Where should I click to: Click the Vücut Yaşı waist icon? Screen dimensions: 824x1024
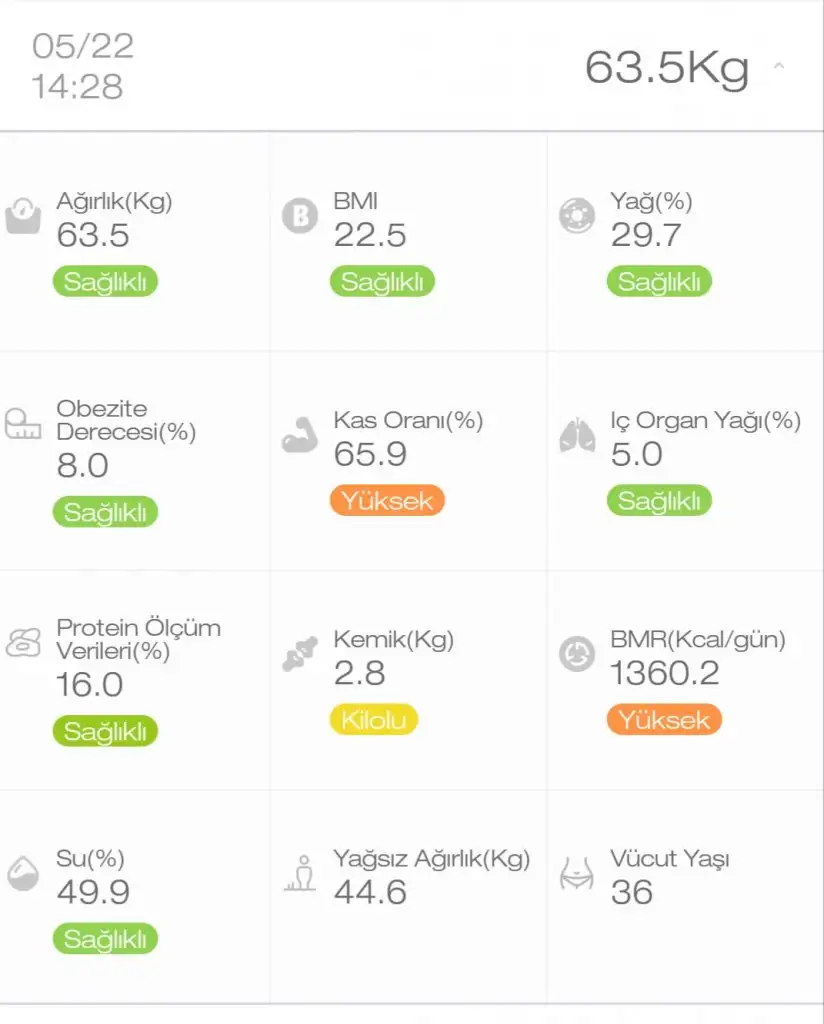tap(576, 873)
